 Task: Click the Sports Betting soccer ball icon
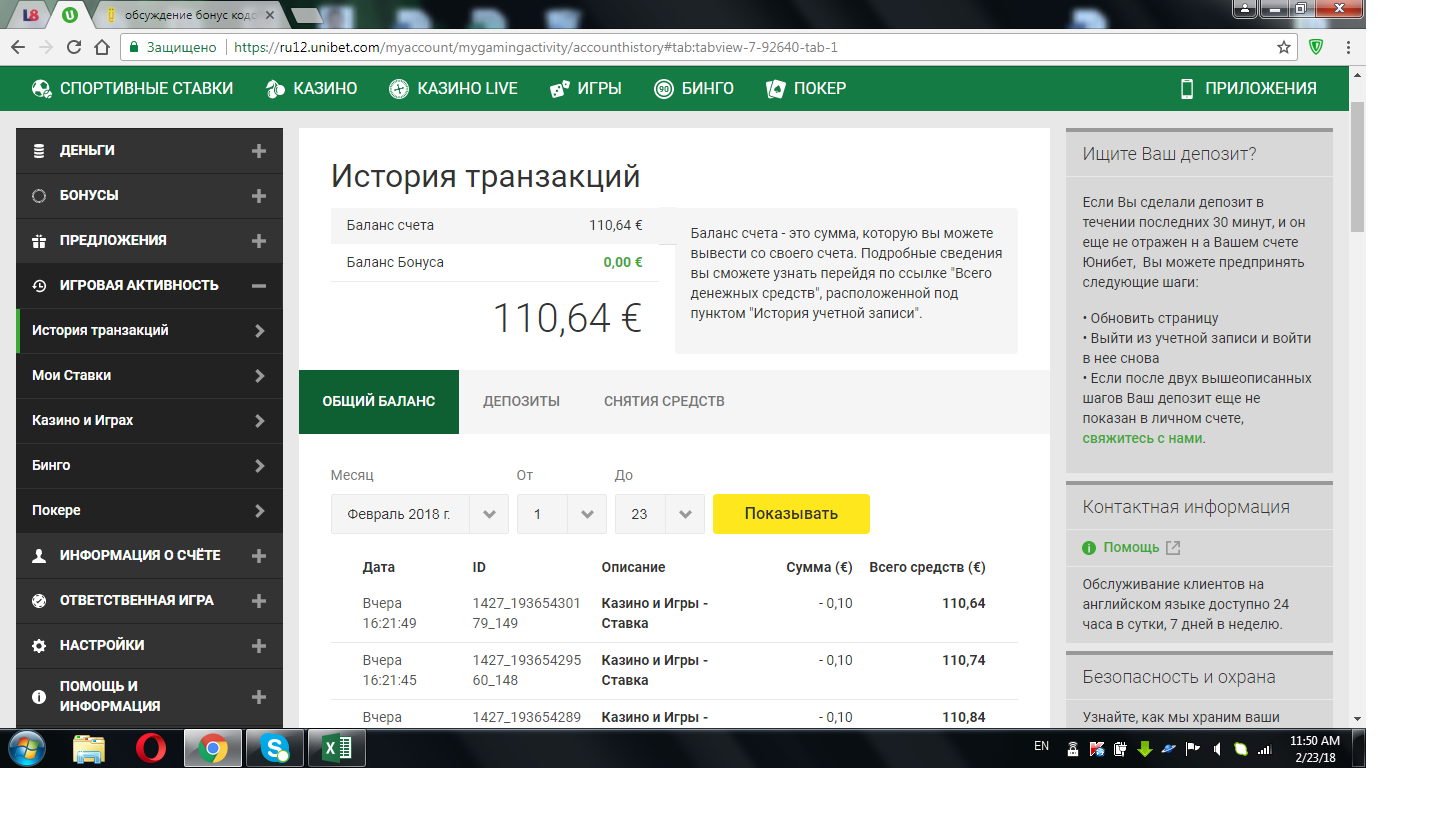(x=42, y=89)
